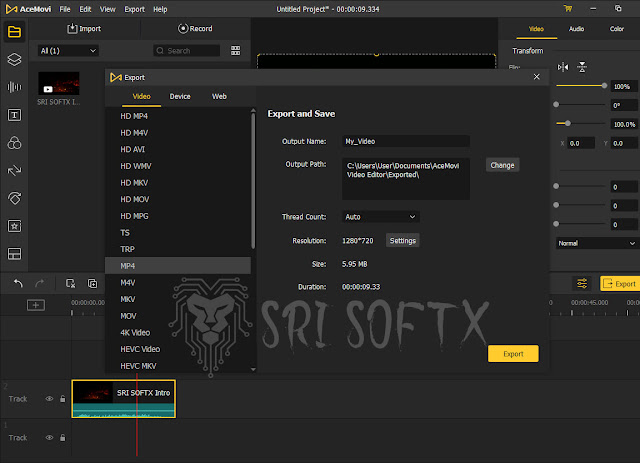Screen dimensions: 640x463
Task: Switch media view with grid icon
Action: 236,51
